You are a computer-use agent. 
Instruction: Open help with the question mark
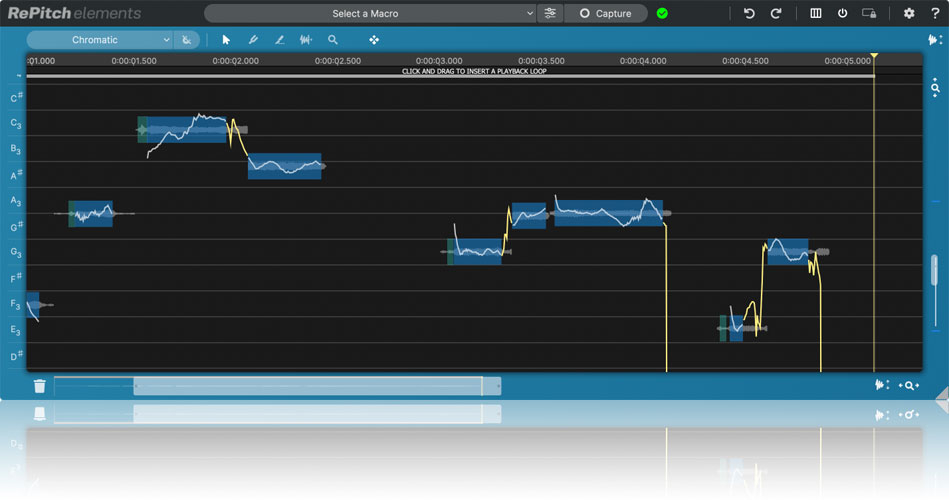point(935,13)
